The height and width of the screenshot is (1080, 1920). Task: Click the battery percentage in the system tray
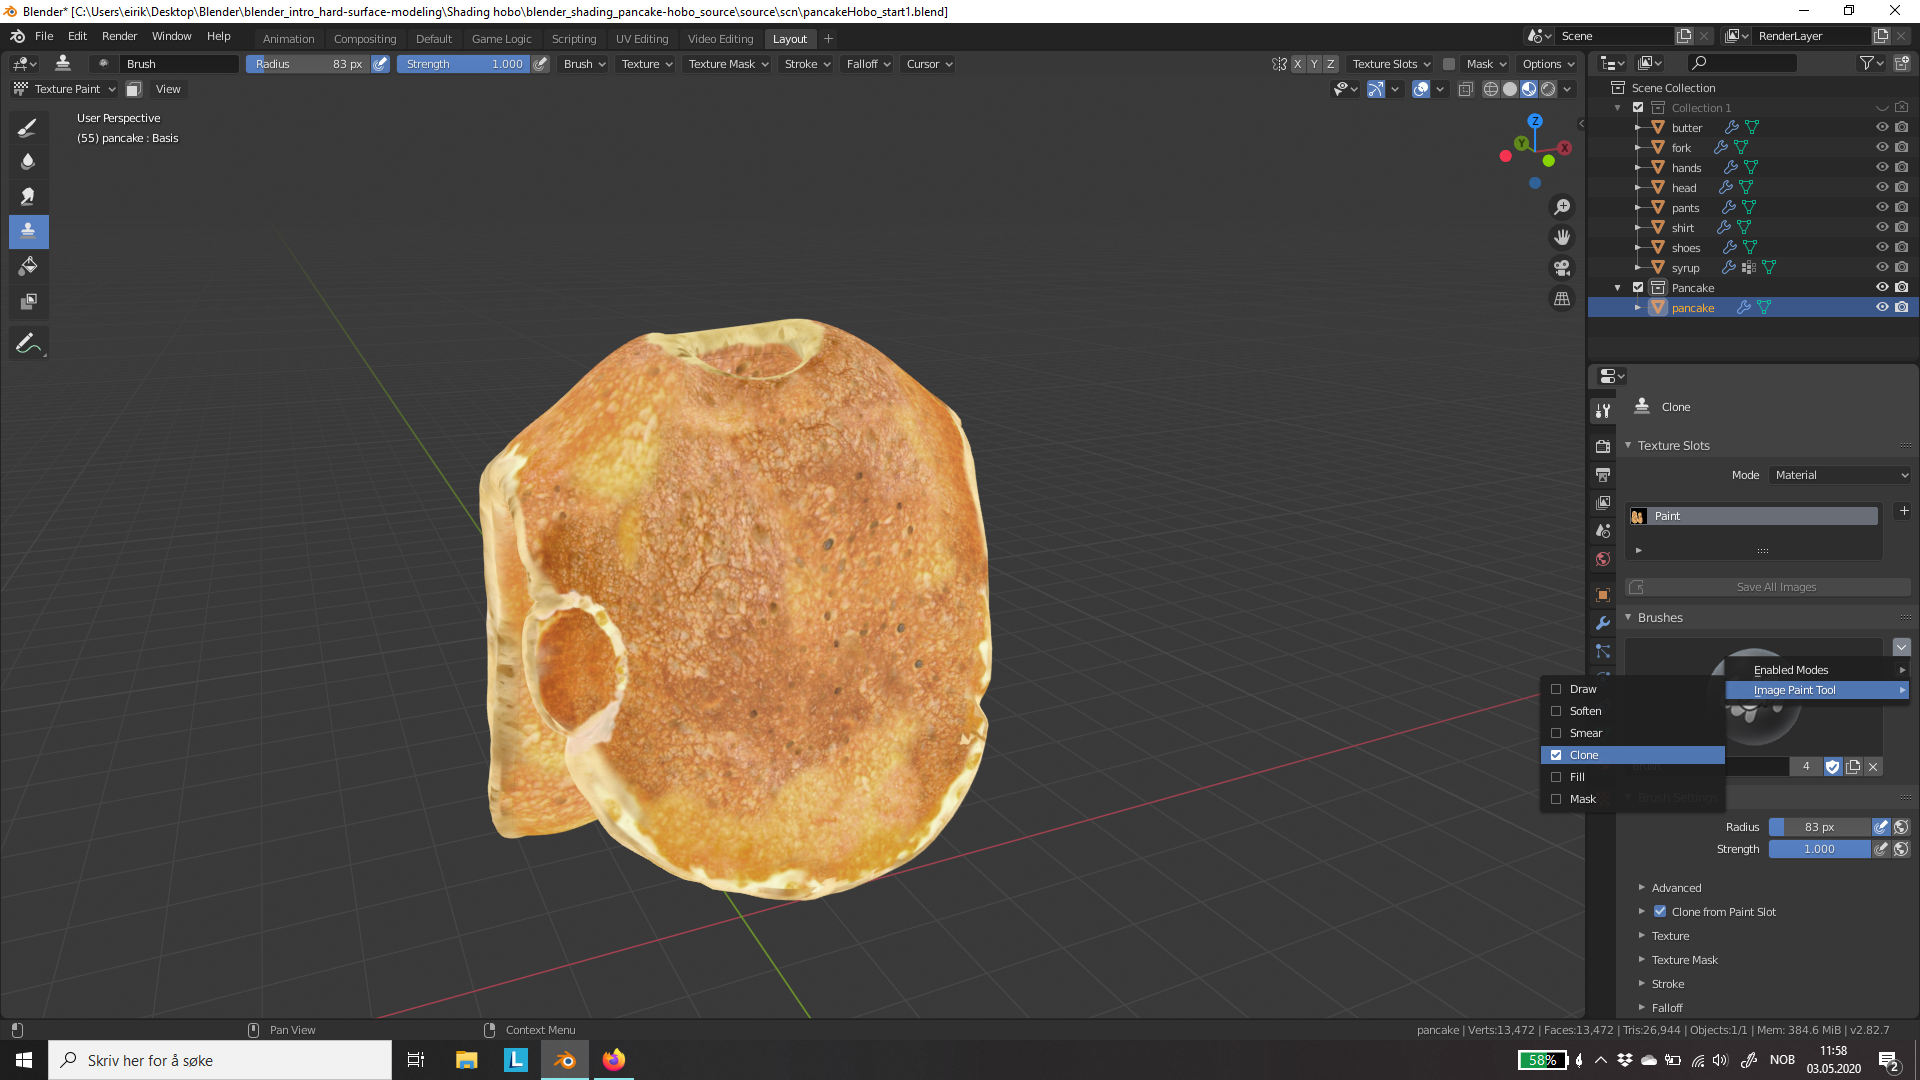[1543, 1060]
